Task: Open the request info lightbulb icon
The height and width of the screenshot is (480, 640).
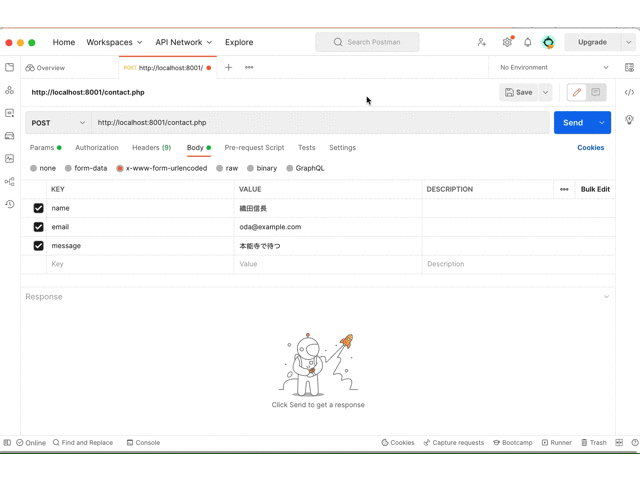Action: click(629, 120)
